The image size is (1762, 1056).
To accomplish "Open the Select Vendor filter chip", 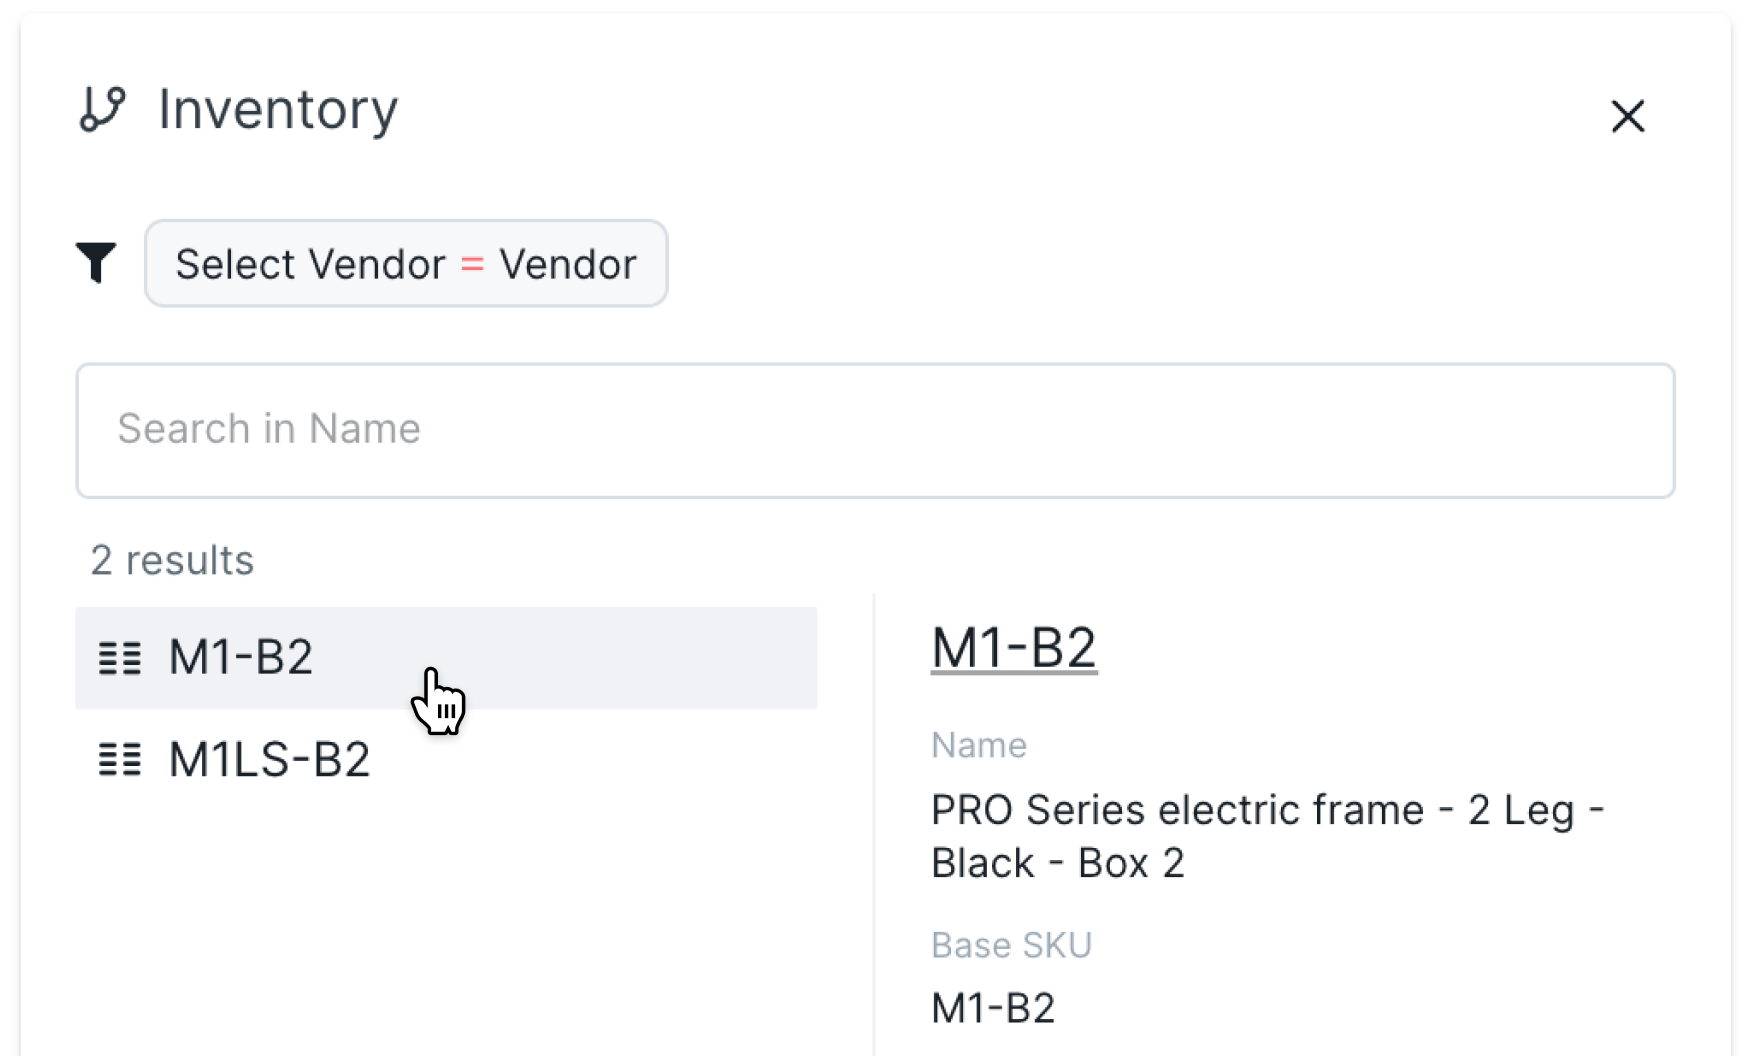I will click(x=405, y=264).
